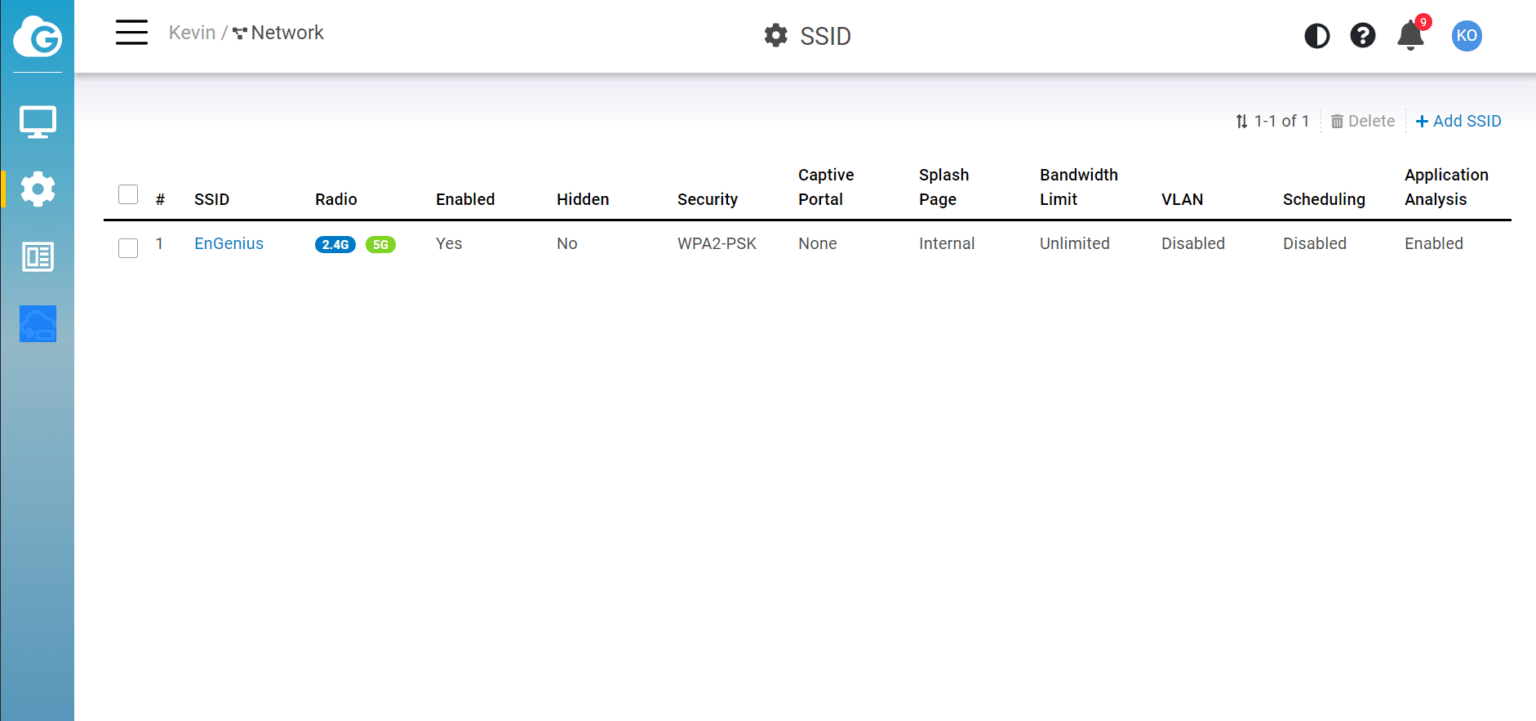Image resolution: width=1536 pixels, height=721 pixels.
Task: View notifications via the bell icon
Action: tap(1411, 34)
